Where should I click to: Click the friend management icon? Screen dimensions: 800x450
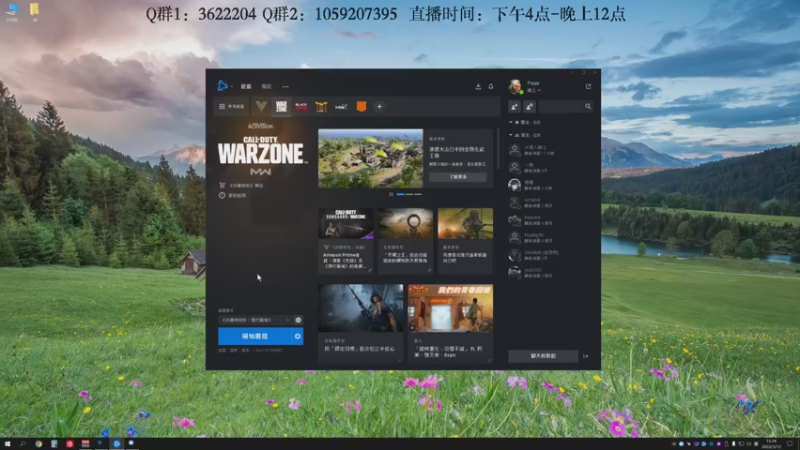coord(530,107)
